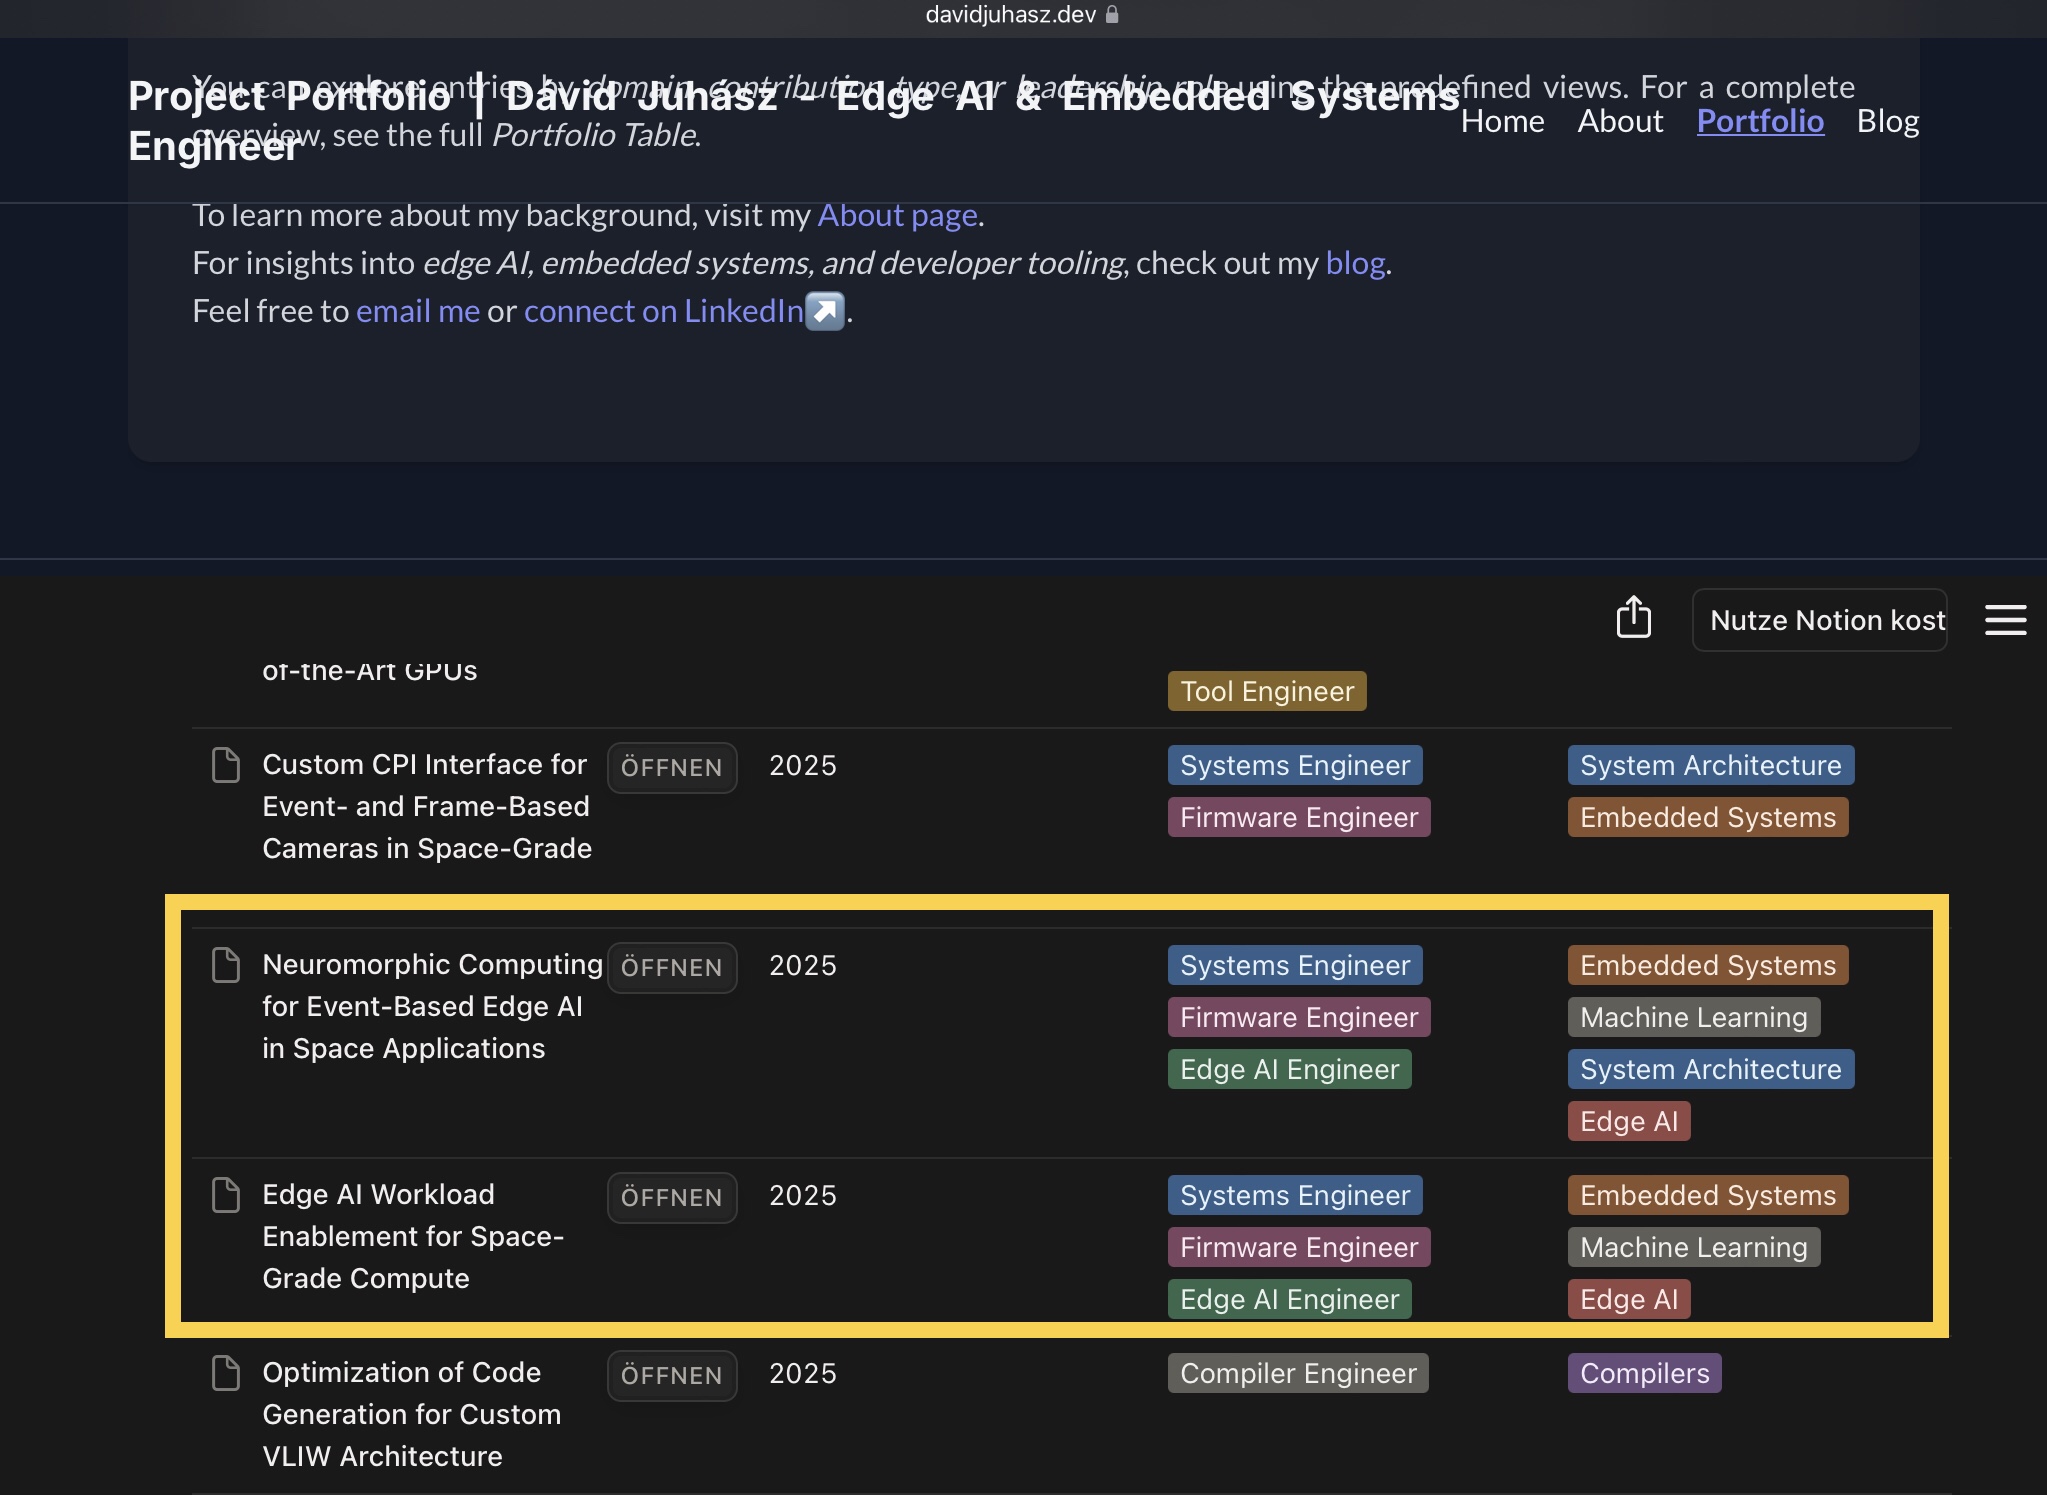Click page icon beside Optimization of Code entry

pyautogui.click(x=226, y=1373)
